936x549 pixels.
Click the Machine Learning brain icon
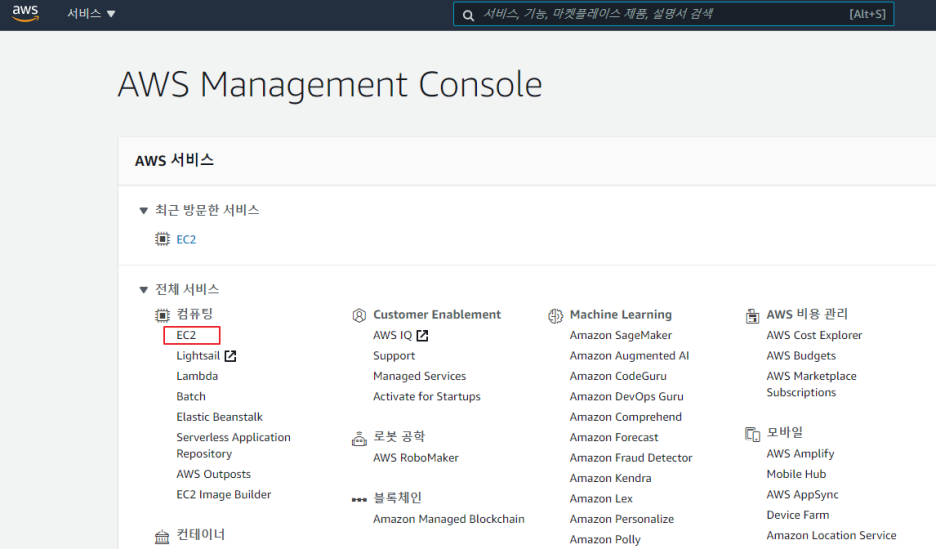[x=555, y=316]
